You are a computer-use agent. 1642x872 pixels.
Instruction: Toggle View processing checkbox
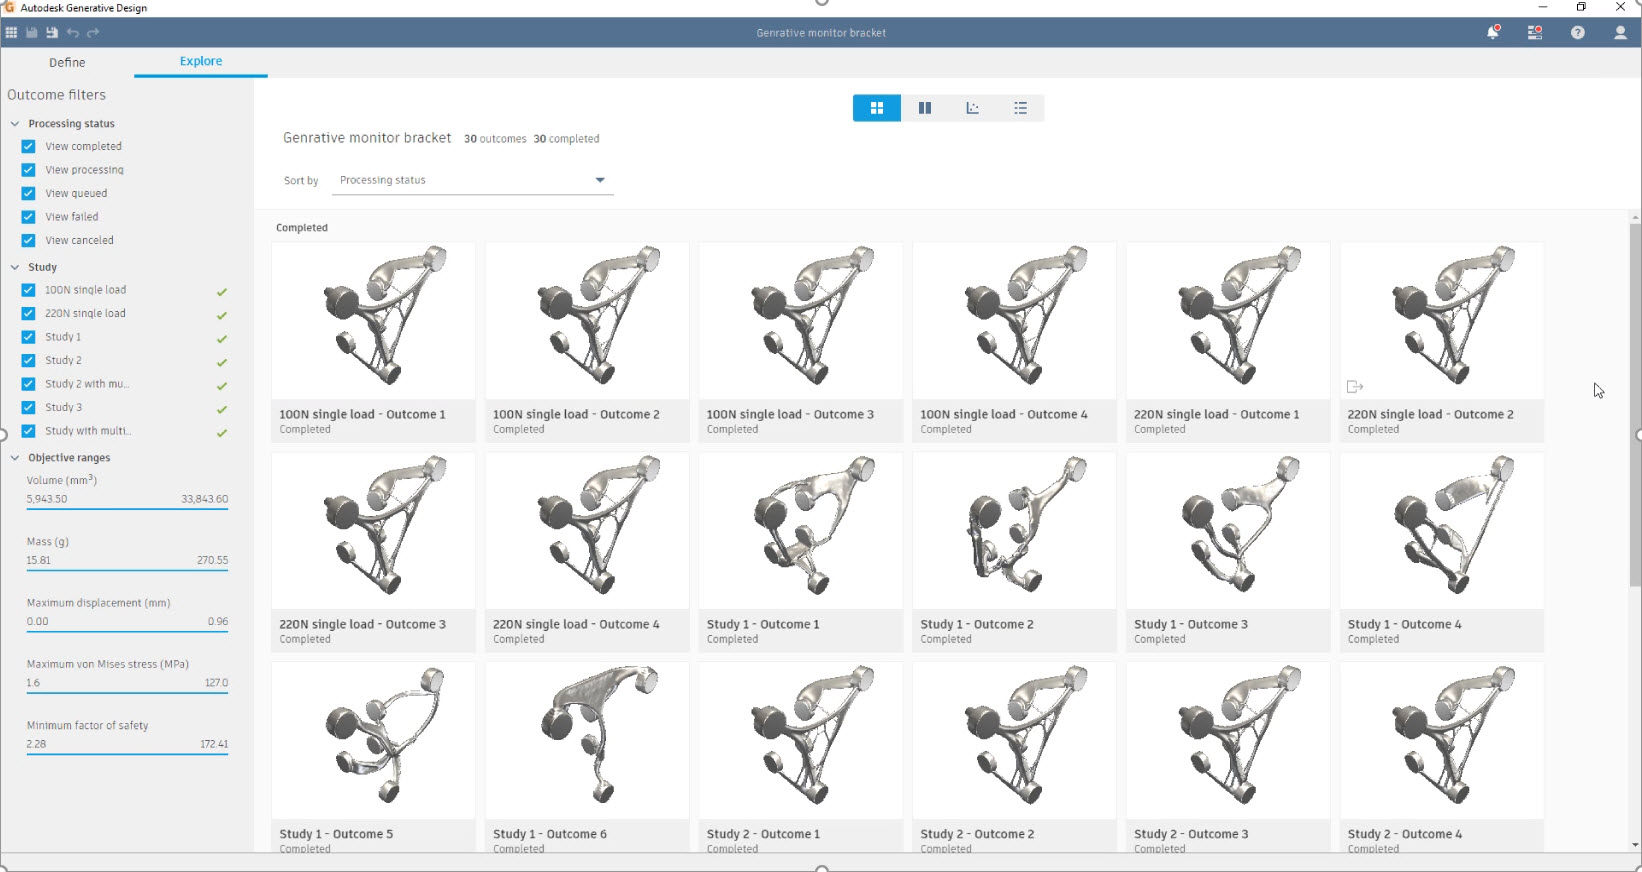28,170
